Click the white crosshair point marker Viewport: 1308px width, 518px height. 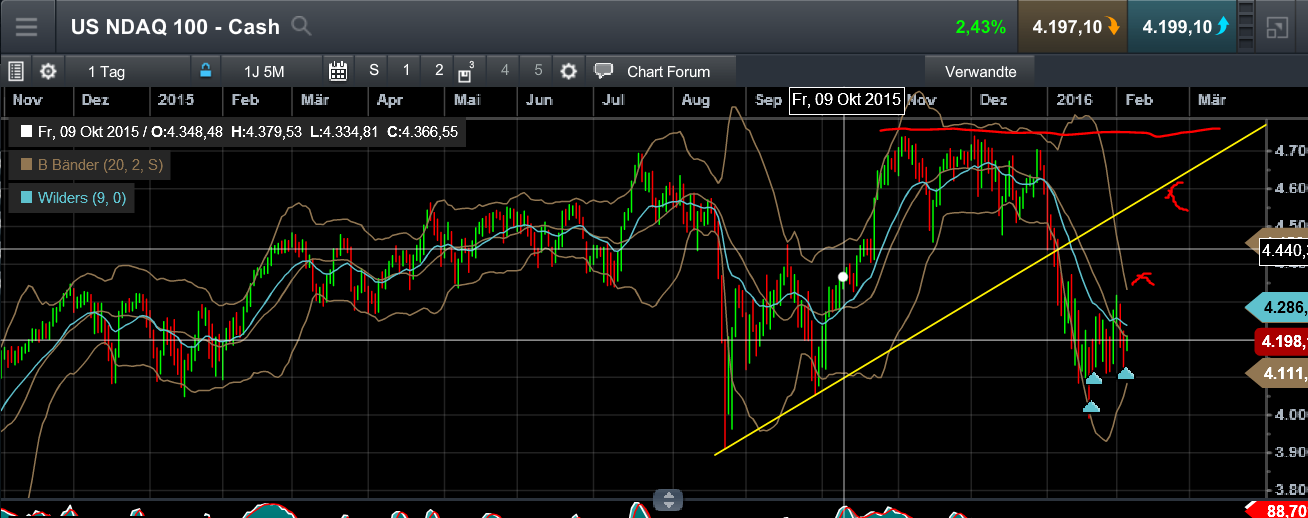click(x=843, y=276)
